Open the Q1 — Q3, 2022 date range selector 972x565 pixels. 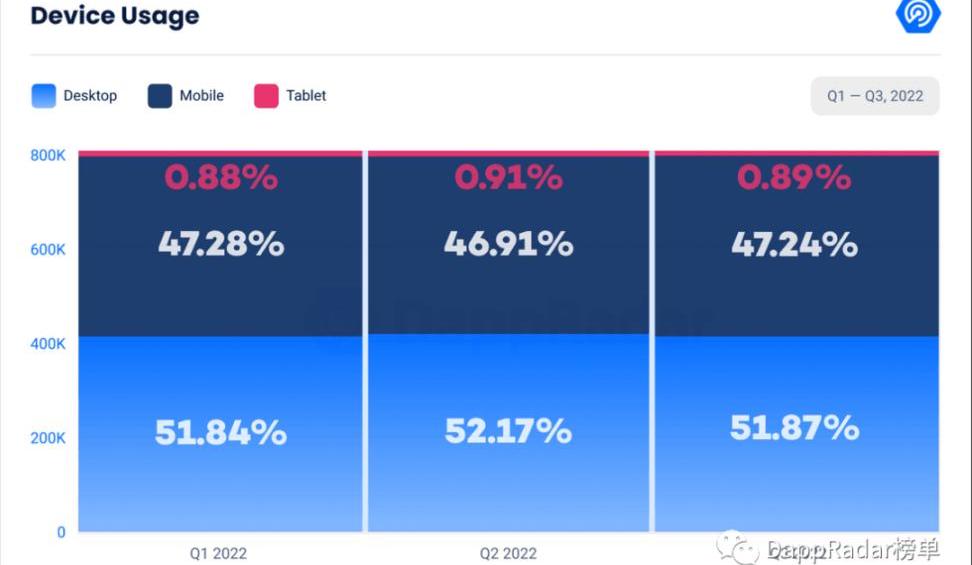[874, 96]
